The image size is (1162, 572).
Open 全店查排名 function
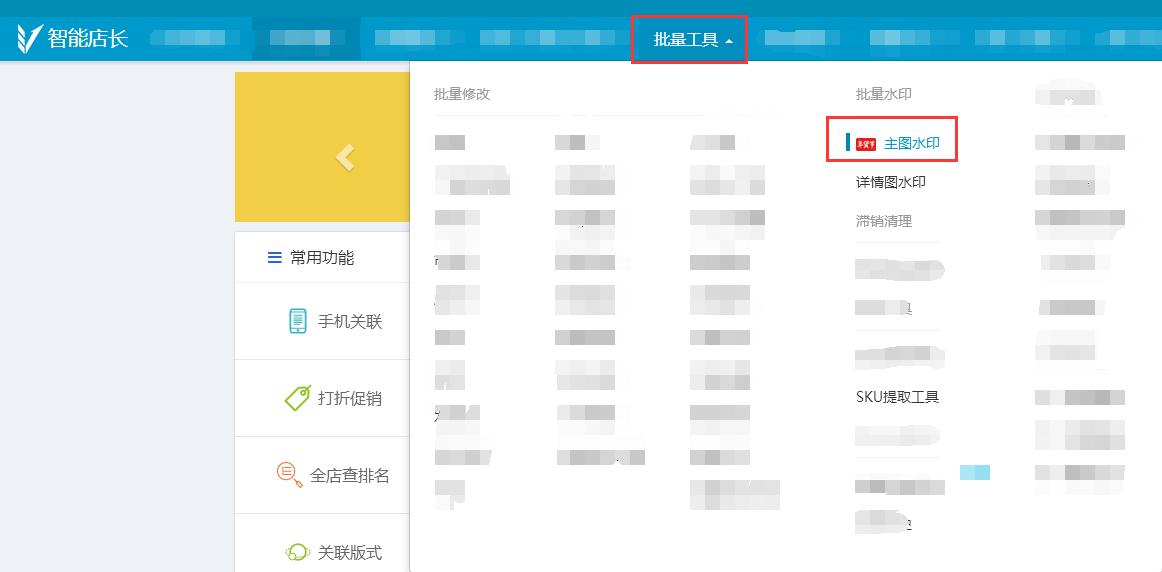(x=350, y=476)
